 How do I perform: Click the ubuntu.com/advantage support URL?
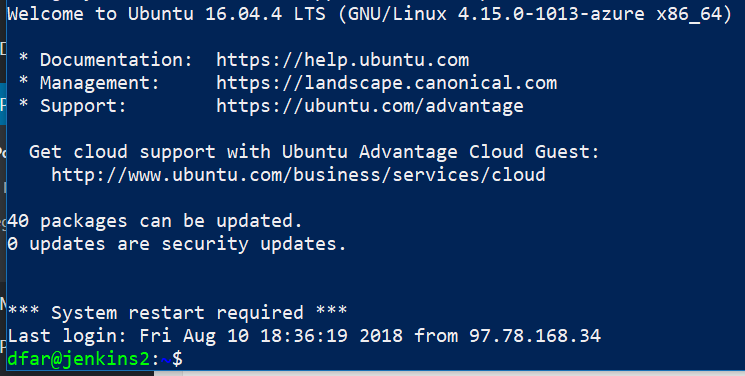[370, 106]
